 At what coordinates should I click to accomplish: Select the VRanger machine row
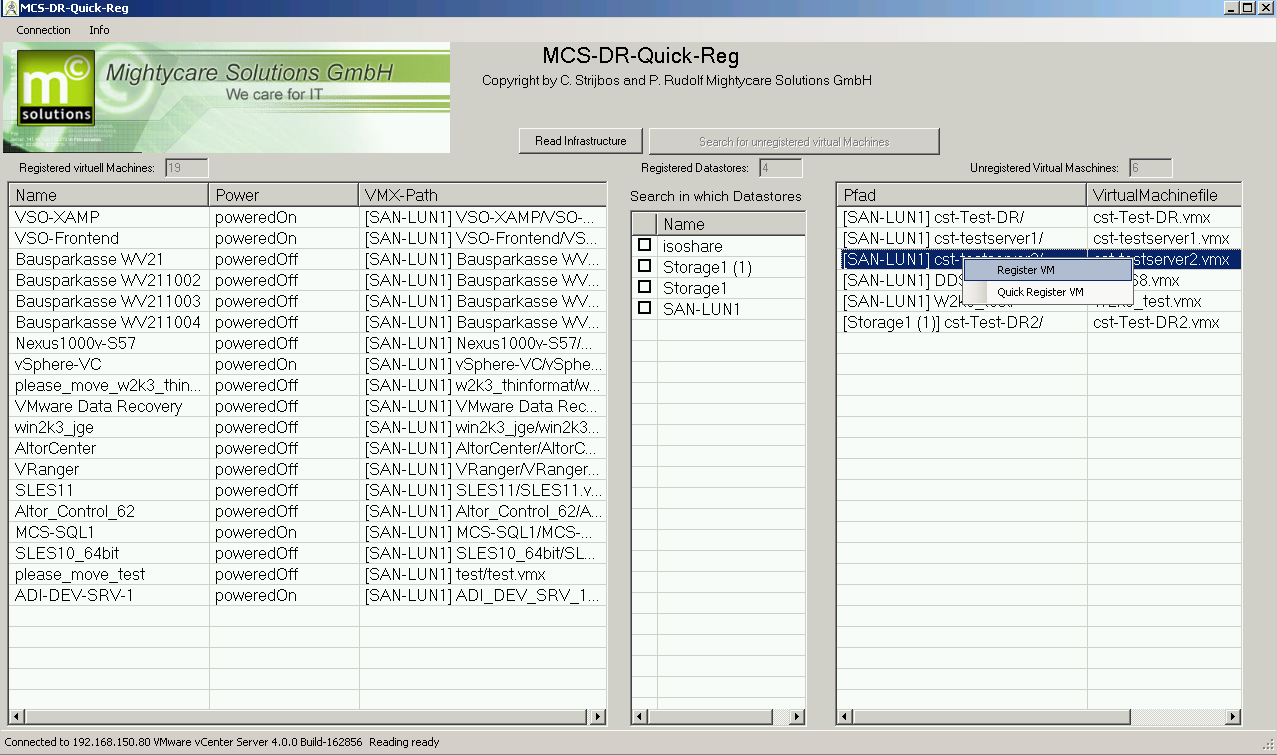coord(308,469)
